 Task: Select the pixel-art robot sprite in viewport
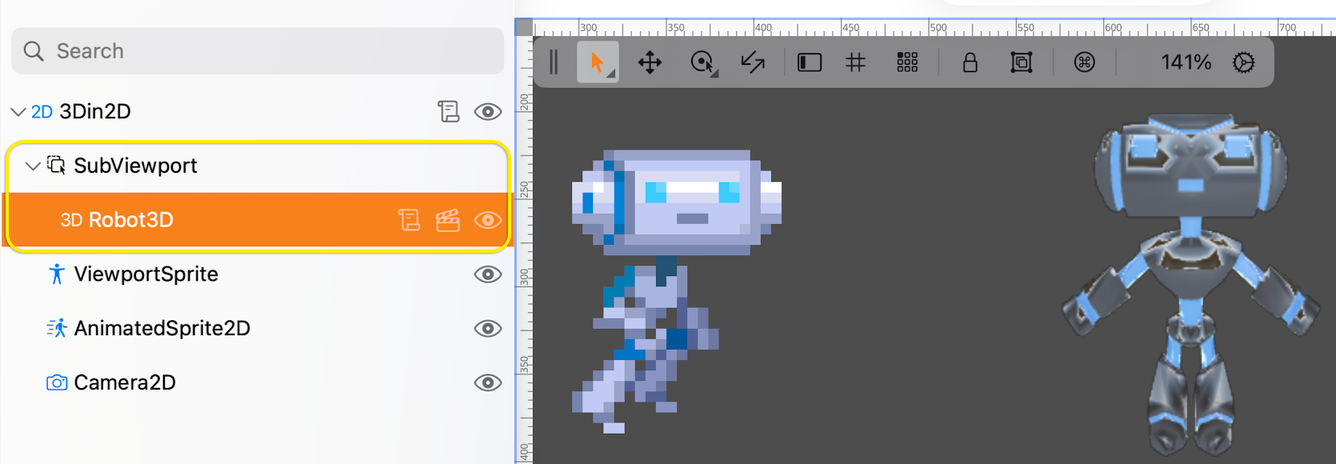coord(676,290)
